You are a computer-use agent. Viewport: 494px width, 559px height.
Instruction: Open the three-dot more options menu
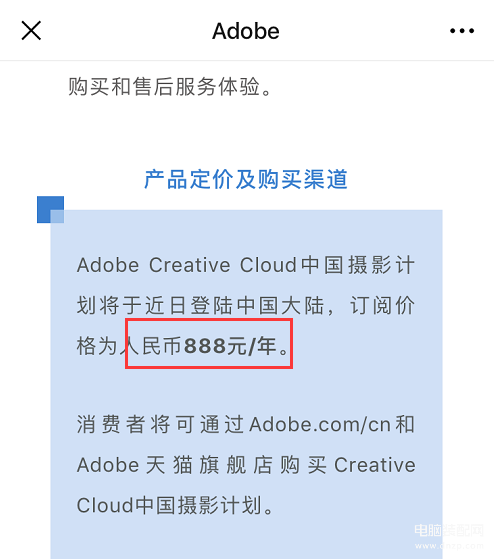pos(462,31)
